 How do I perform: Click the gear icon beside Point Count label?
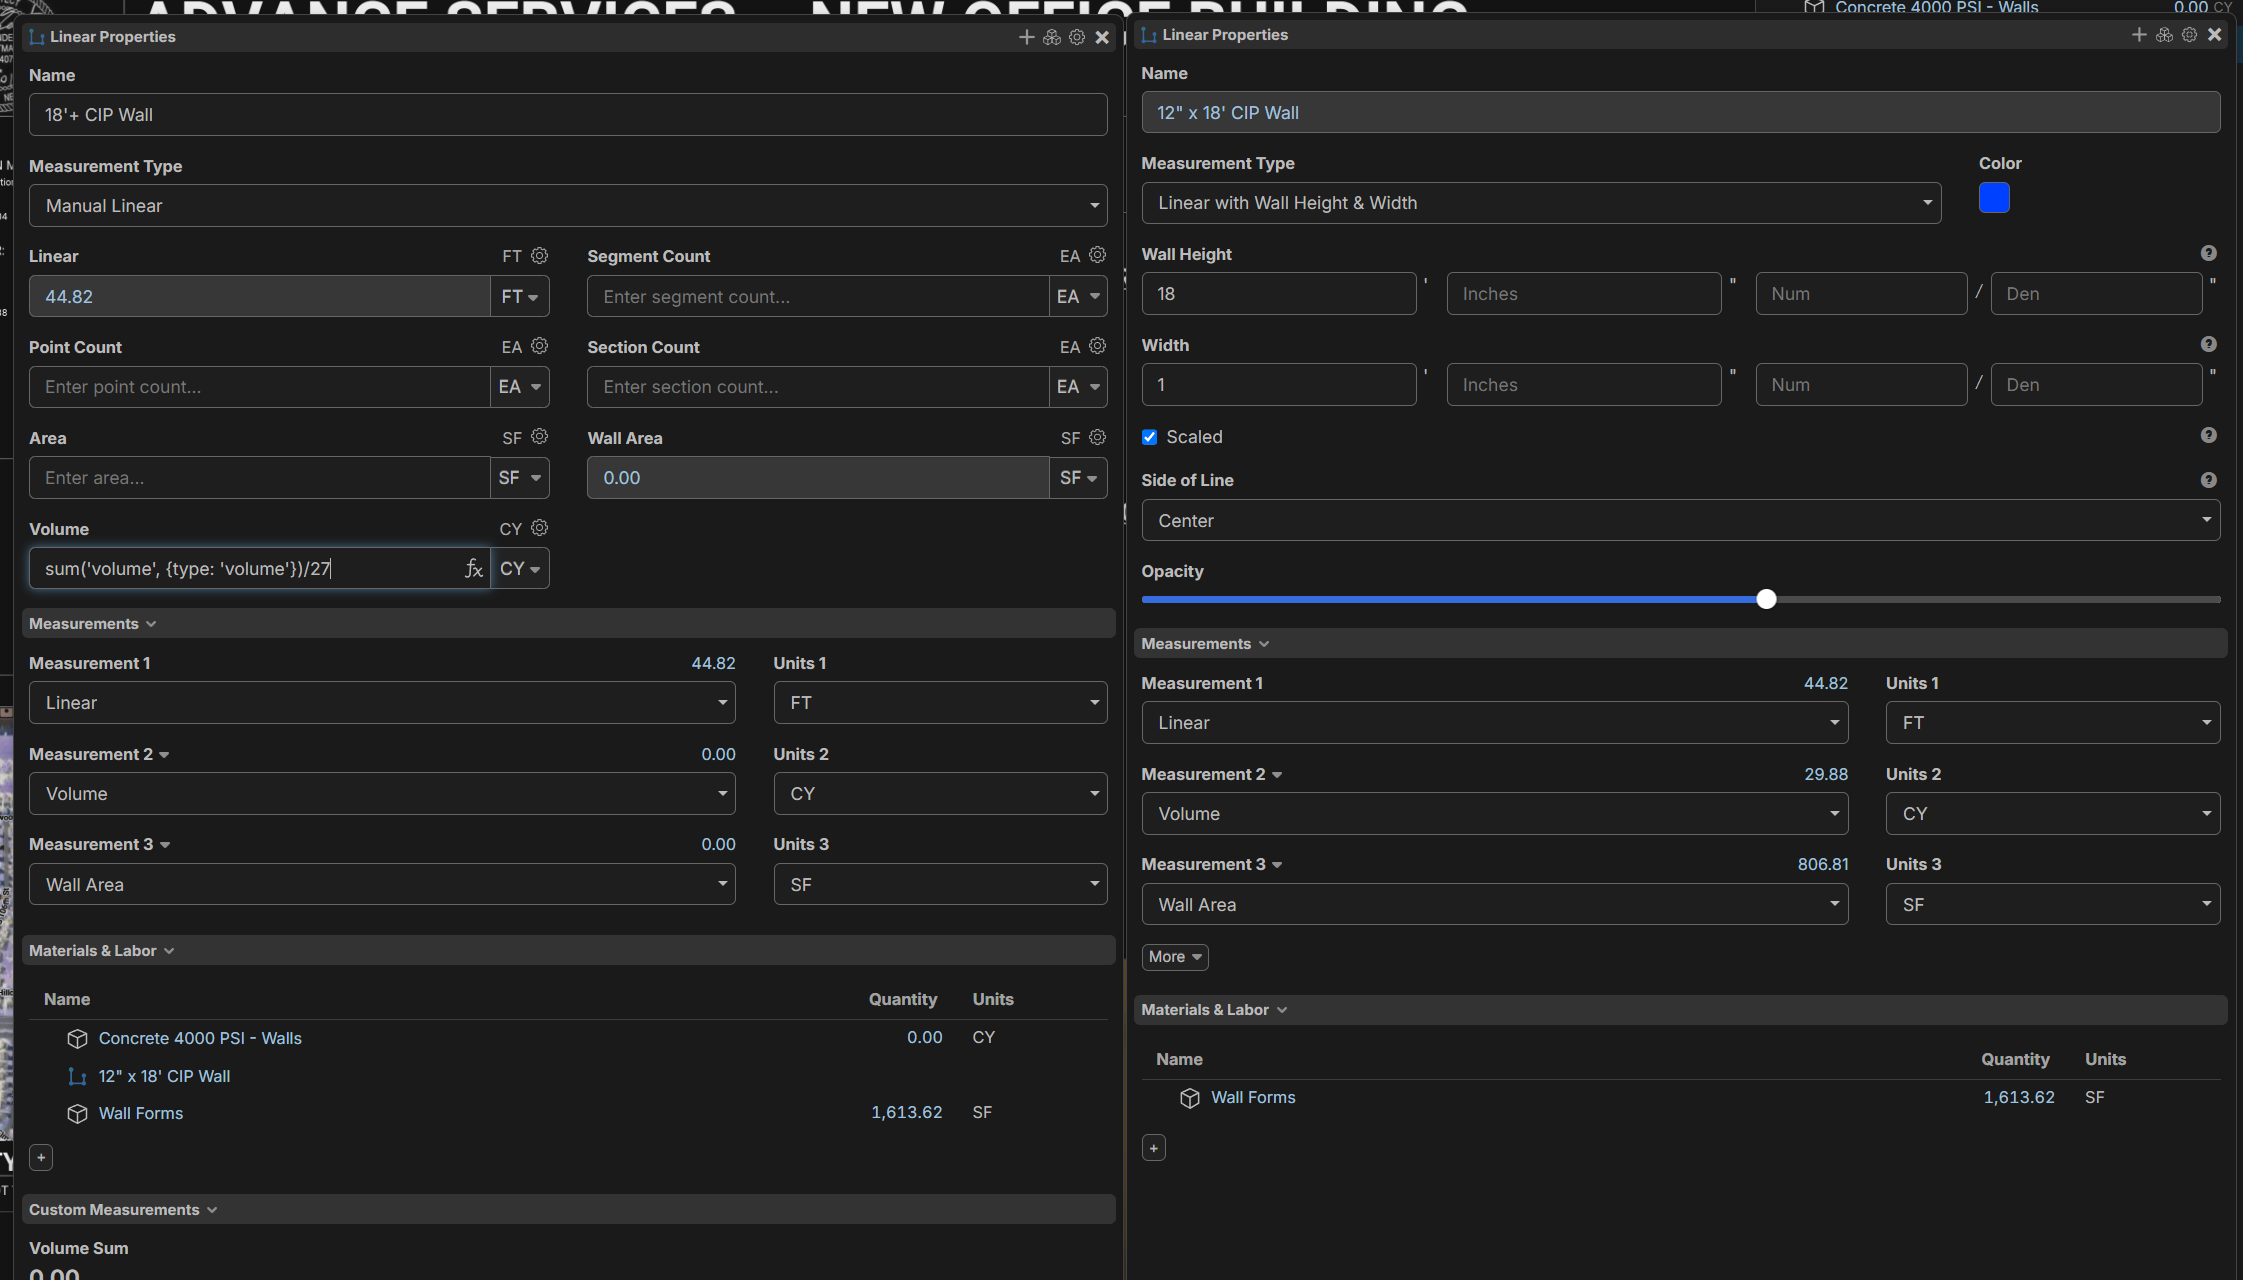(x=540, y=346)
